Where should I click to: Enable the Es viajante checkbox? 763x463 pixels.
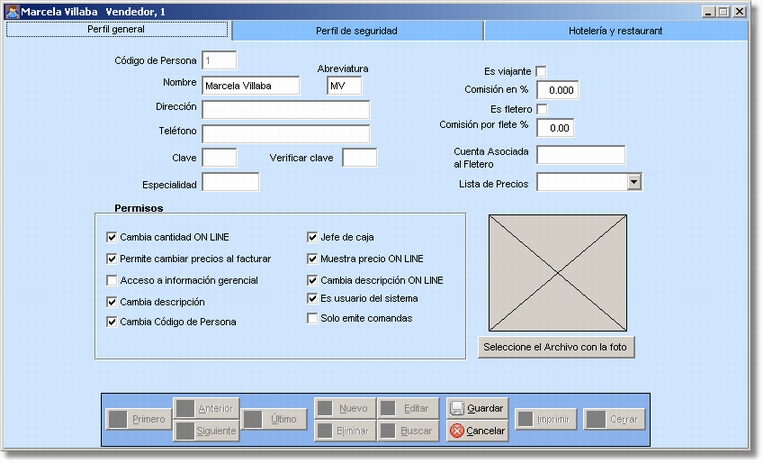[x=542, y=72]
